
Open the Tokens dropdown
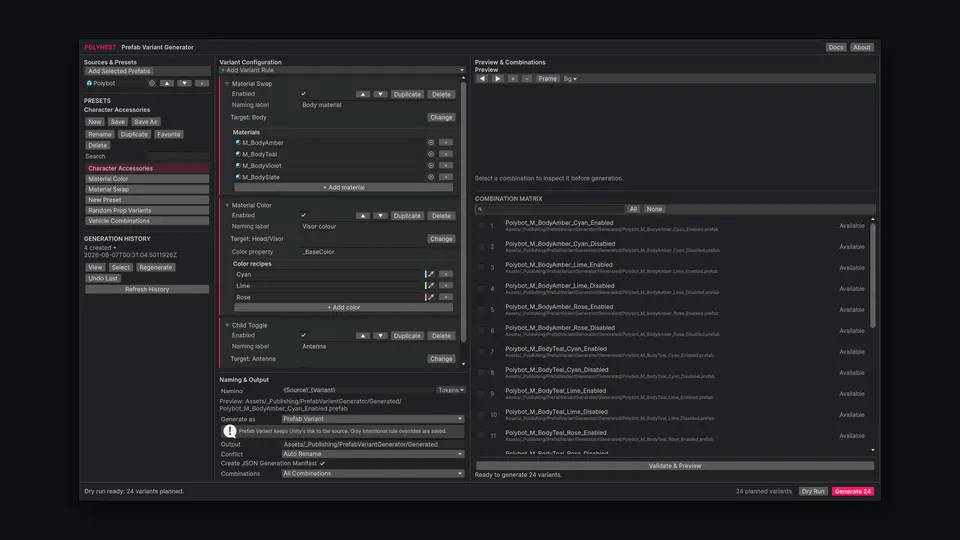tap(451, 390)
